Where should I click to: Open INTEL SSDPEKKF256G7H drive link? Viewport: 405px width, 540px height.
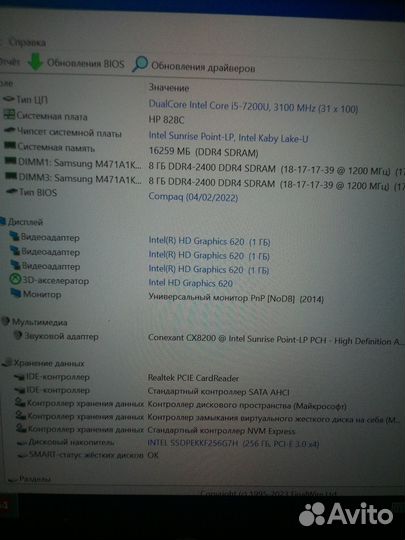tap(233, 444)
